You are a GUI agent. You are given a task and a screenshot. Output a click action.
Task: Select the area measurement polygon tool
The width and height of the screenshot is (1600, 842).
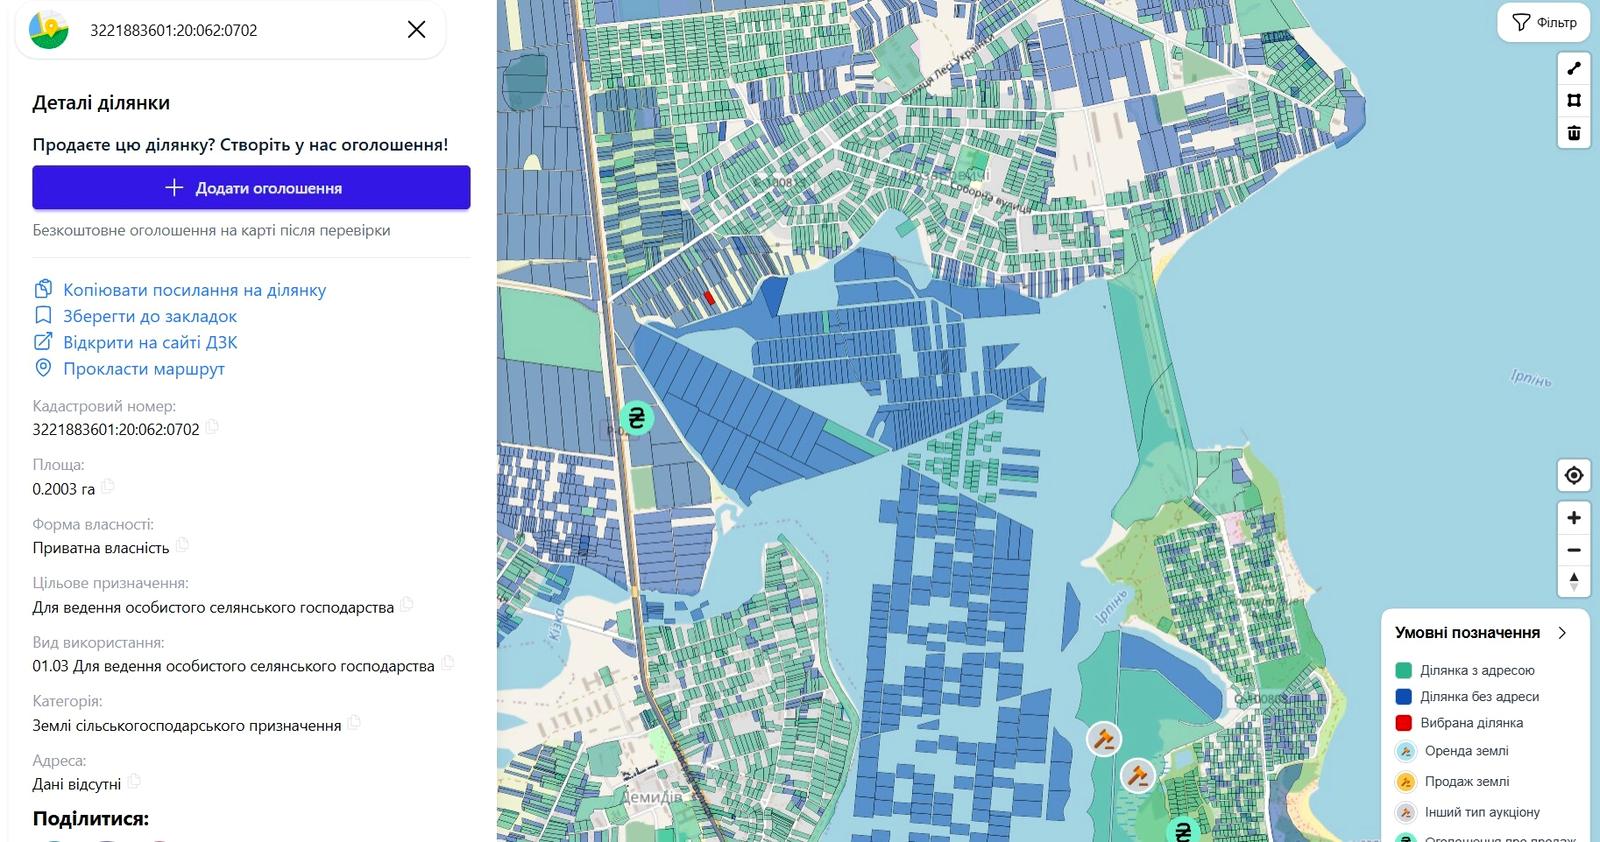pos(1574,100)
